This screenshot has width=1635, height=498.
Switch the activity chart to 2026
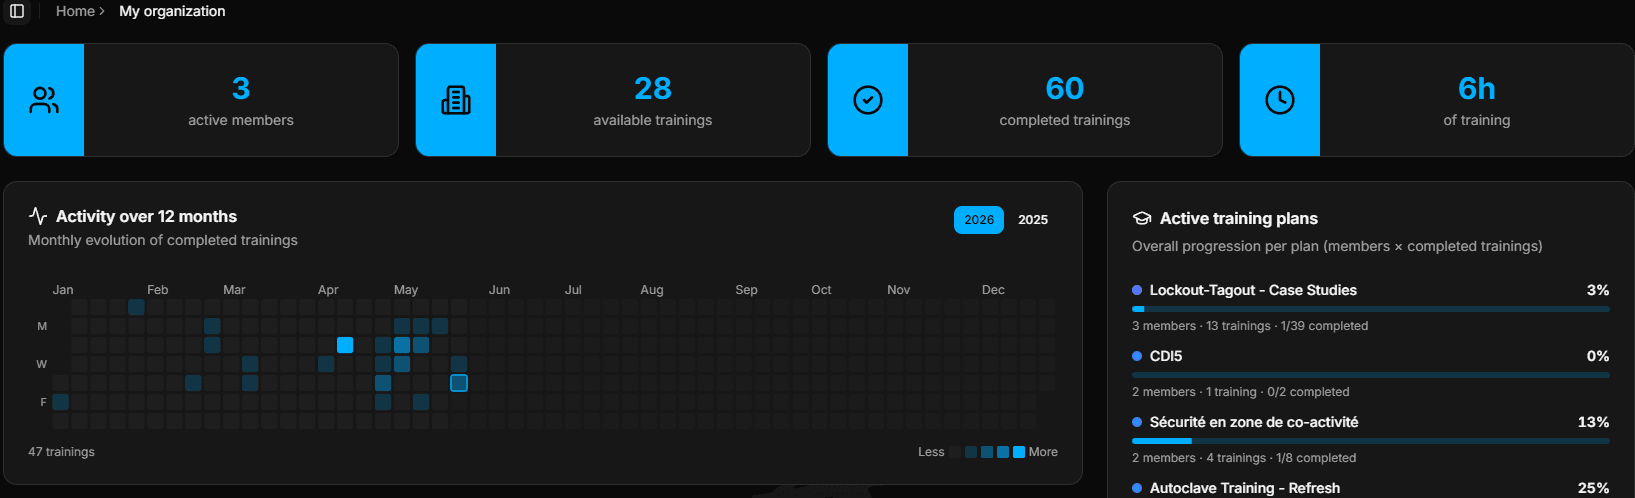point(979,220)
